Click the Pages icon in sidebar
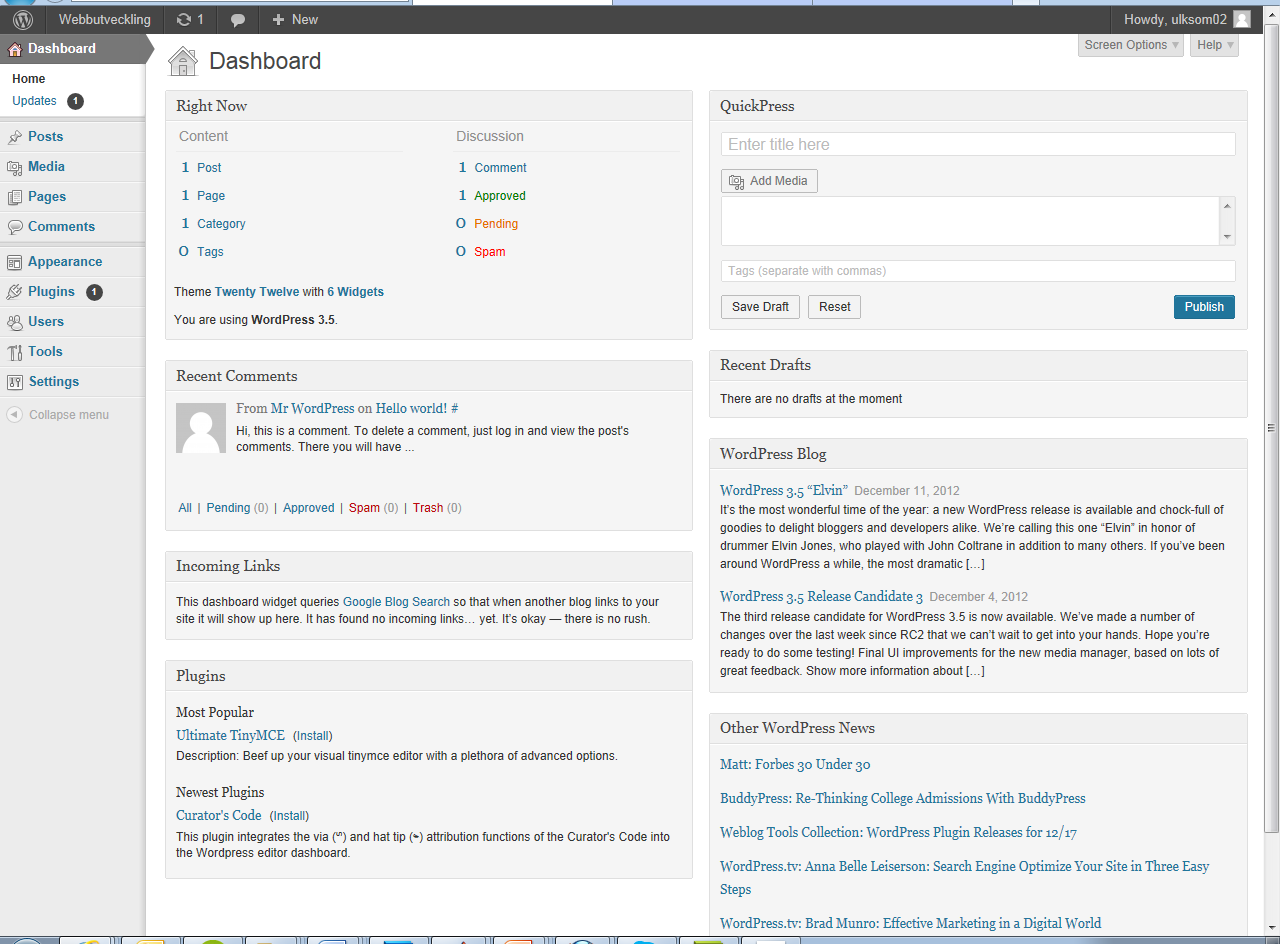The image size is (1280, 944). (x=15, y=197)
